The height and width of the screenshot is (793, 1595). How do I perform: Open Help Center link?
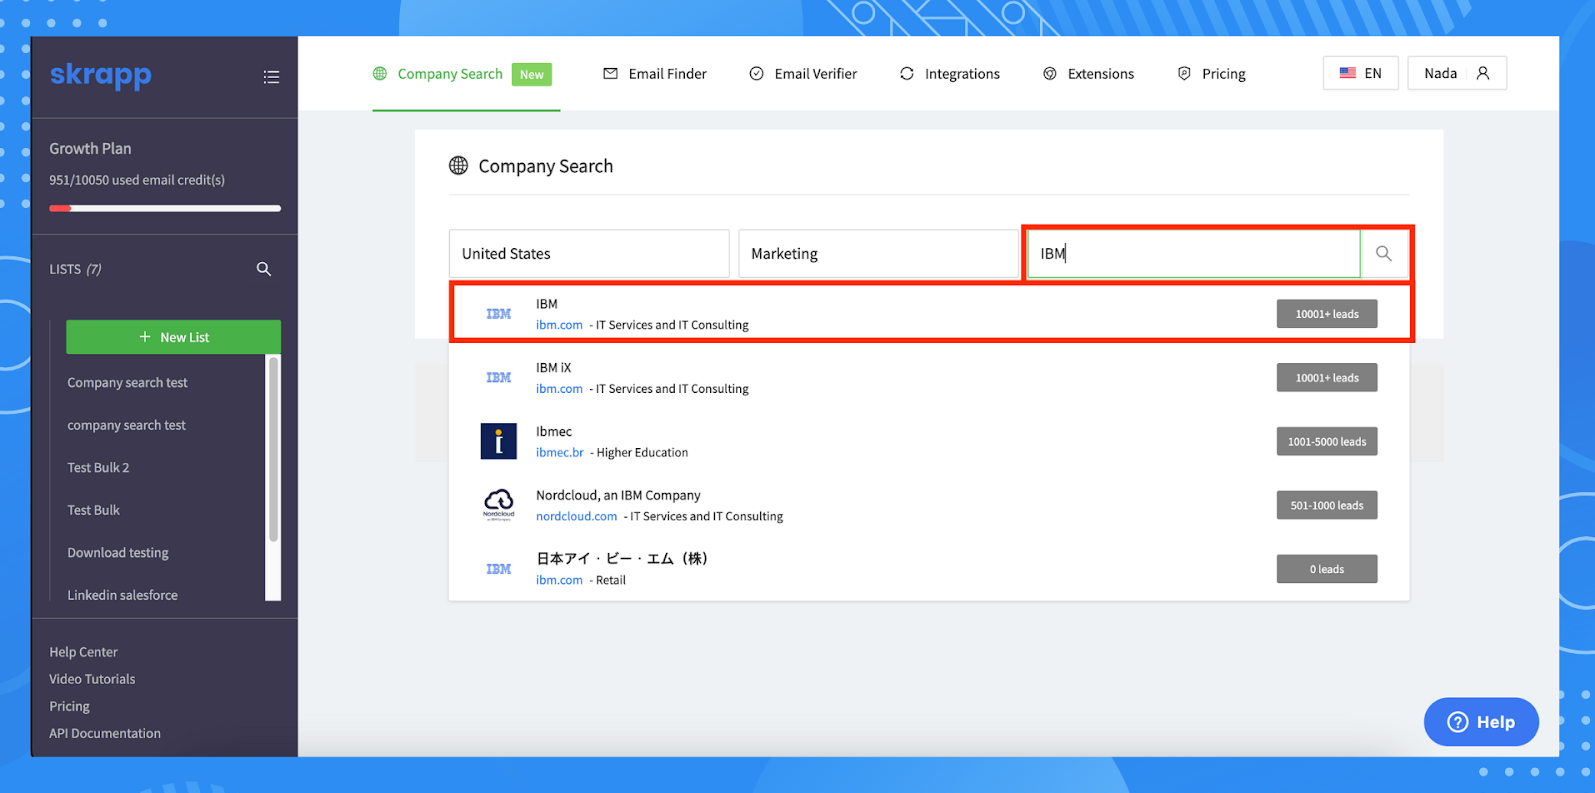click(83, 652)
